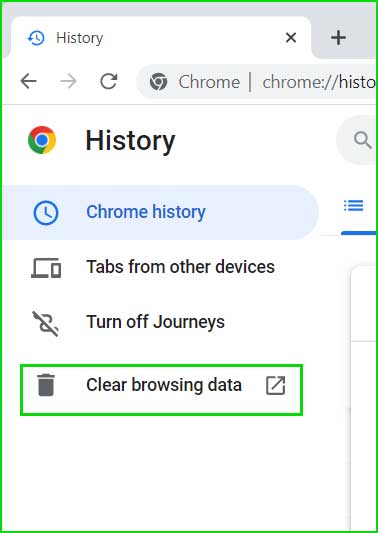Click the Chrome site info icon in the address bar
The width and height of the screenshot is (378, 533).
tap(158, 82)
